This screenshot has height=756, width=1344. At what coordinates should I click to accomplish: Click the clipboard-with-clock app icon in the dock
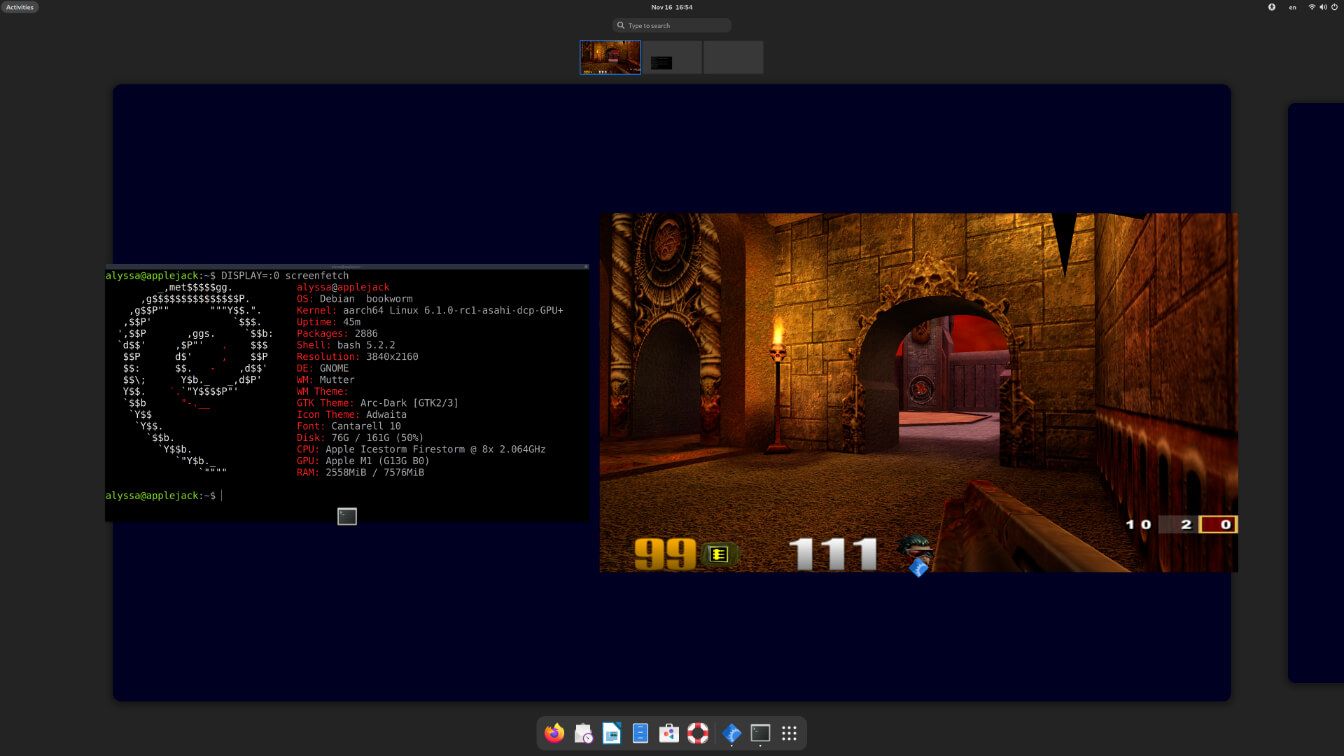583,733
